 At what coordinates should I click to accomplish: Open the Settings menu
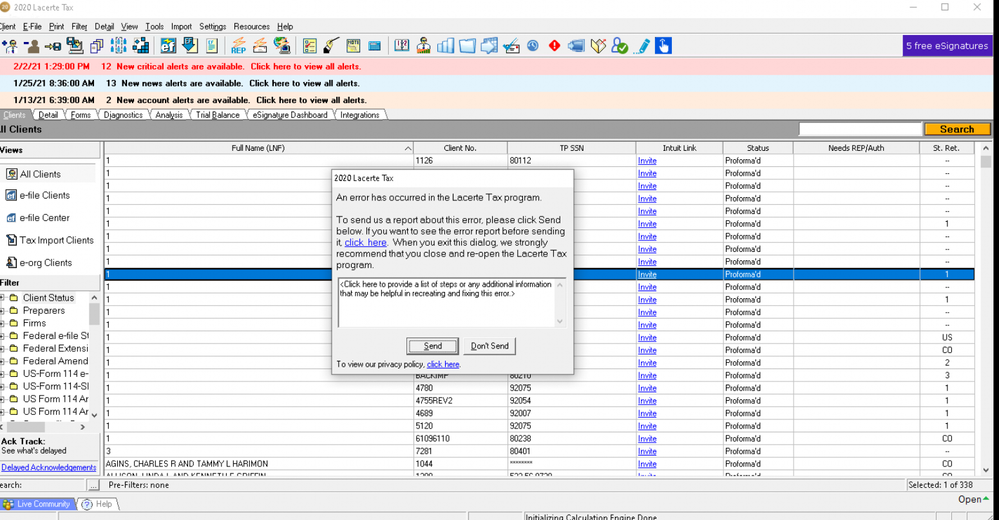coord(213,27)
